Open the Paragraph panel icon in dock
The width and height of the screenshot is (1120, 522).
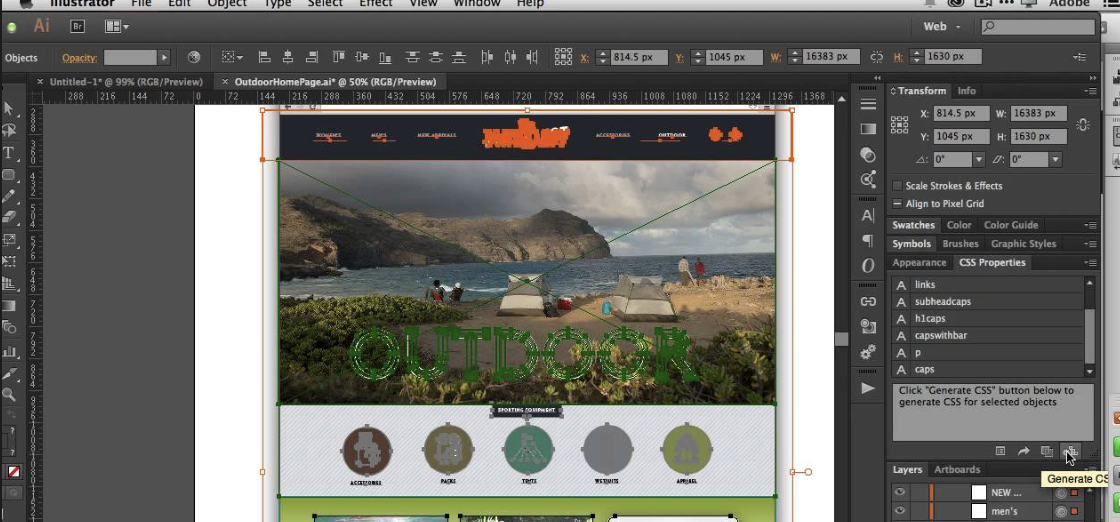click(868, 240)
